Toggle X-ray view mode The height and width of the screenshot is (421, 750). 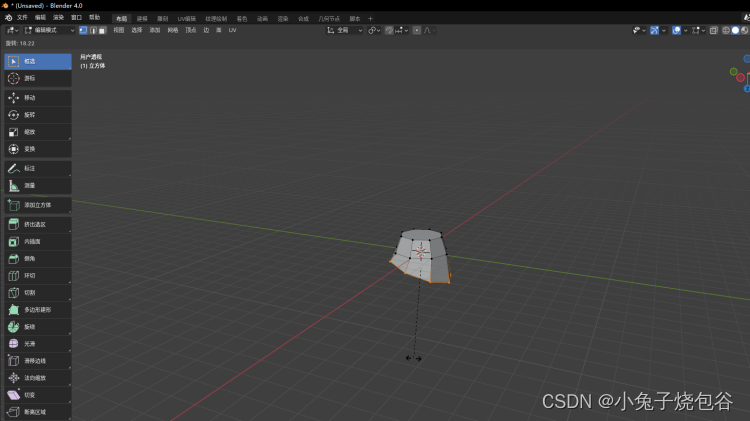click(714, 30)
